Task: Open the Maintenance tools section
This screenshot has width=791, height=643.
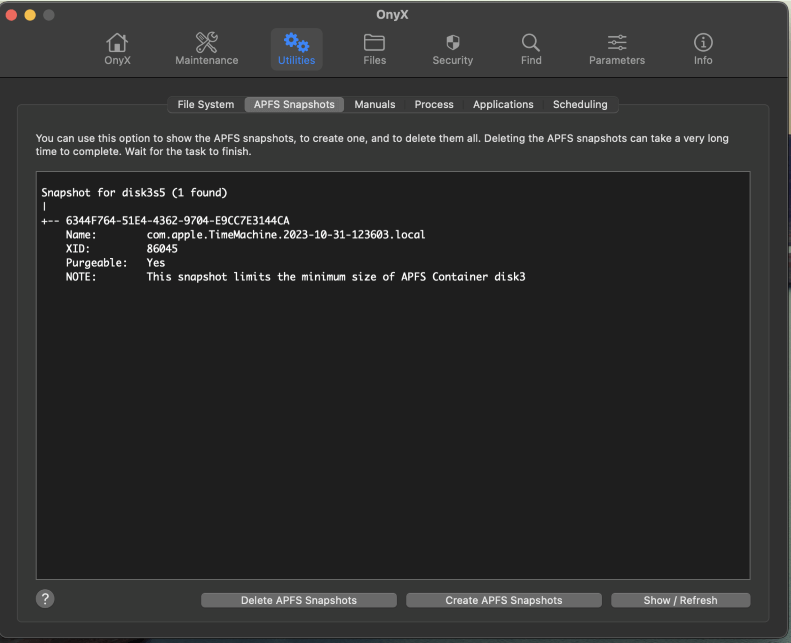Action: [206, 49]
